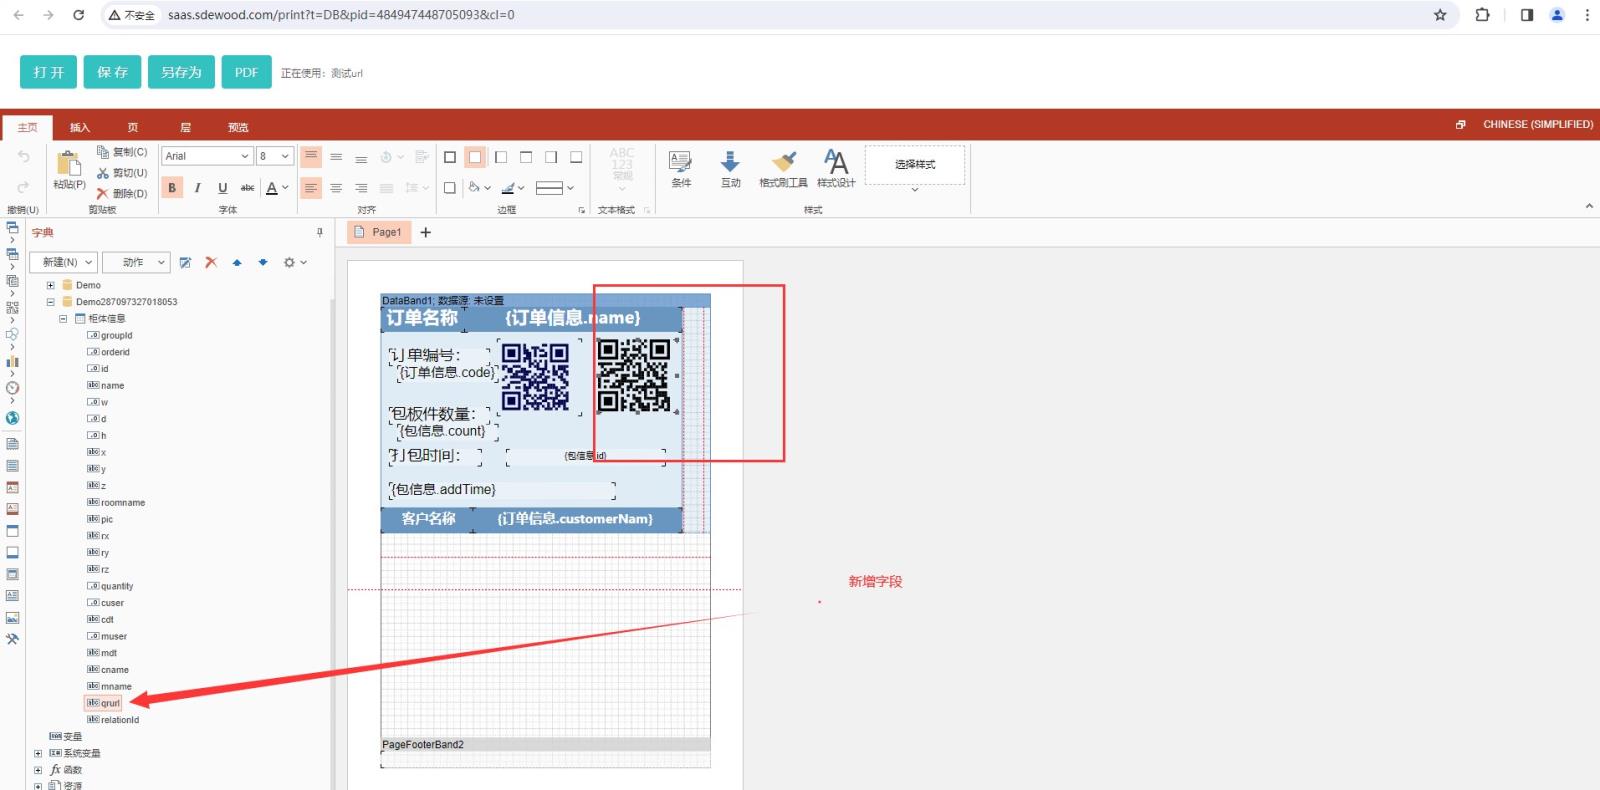Open the 动作 actions dropdown
The width and height of the screenshot is (1600, 790).
pyautogui.click(x=136, y=262)
